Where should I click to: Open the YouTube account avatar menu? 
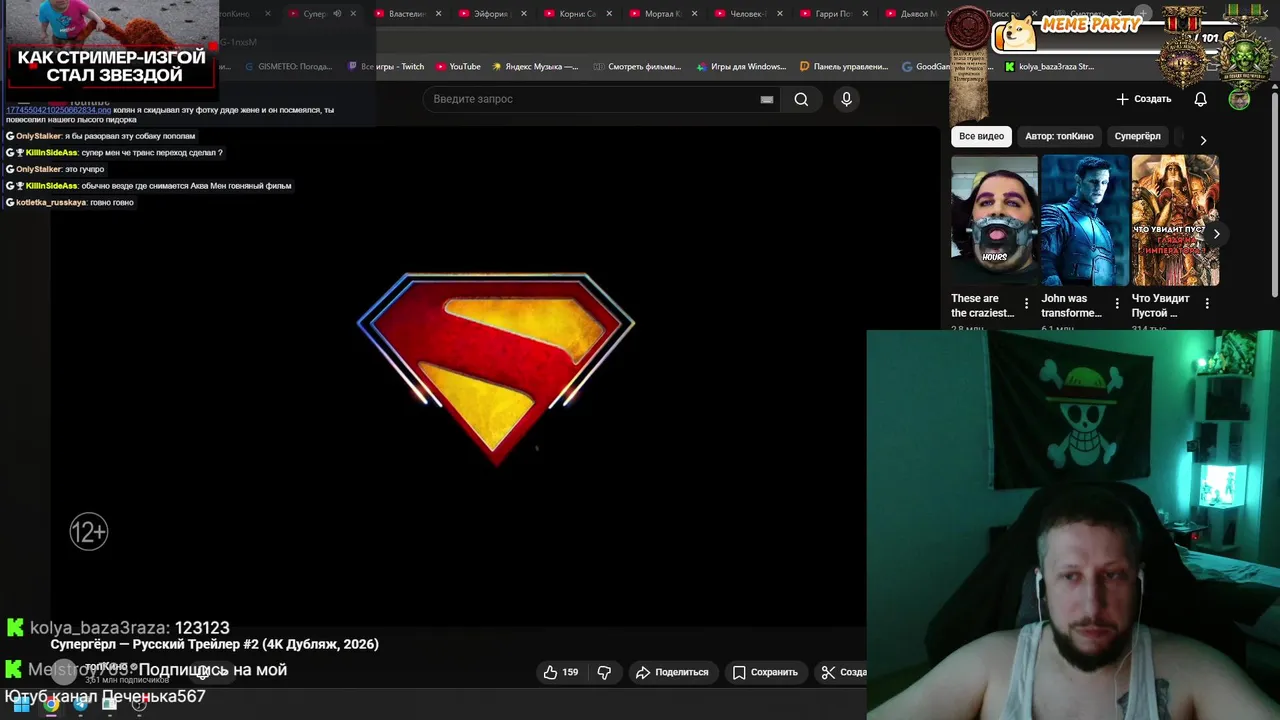(1239, 99)
